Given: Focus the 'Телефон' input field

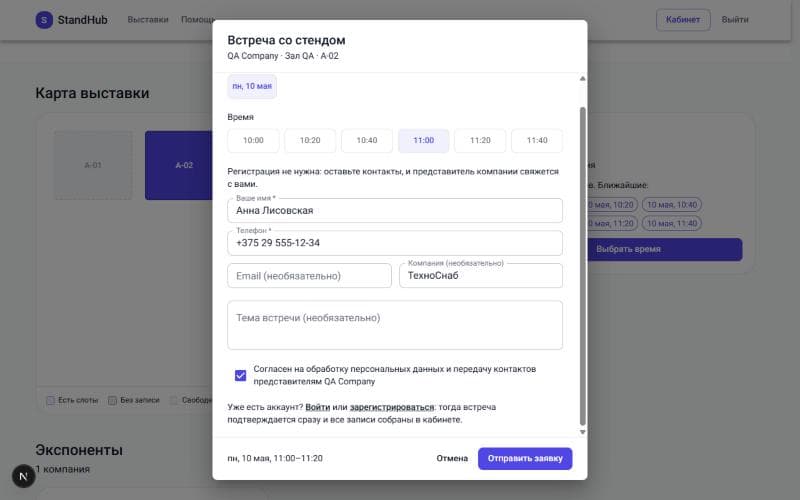Looking at the screenshot, I should (395, 243).
